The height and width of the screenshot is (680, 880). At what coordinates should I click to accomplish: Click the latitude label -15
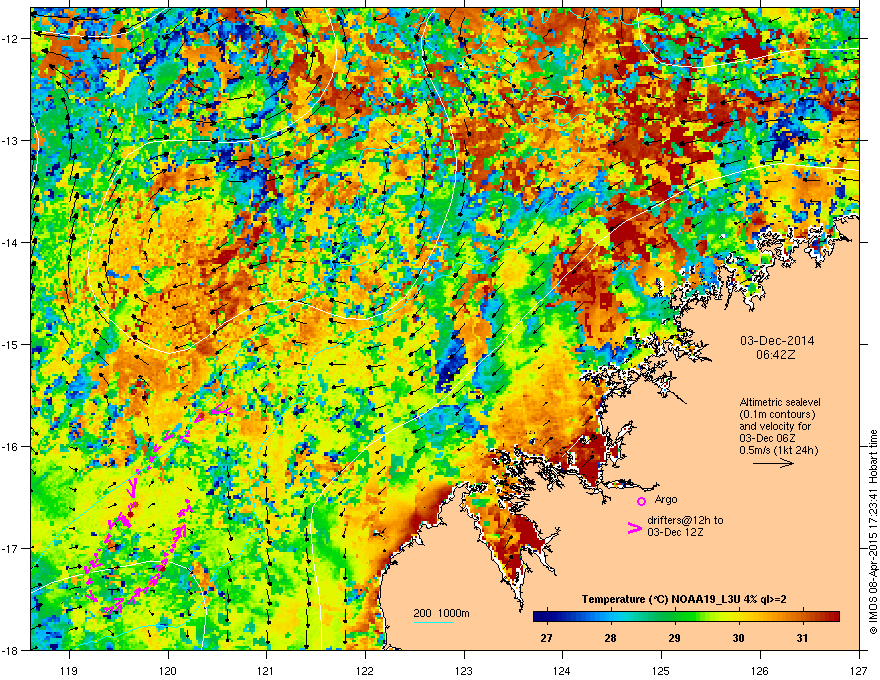(x=11, y=344)
